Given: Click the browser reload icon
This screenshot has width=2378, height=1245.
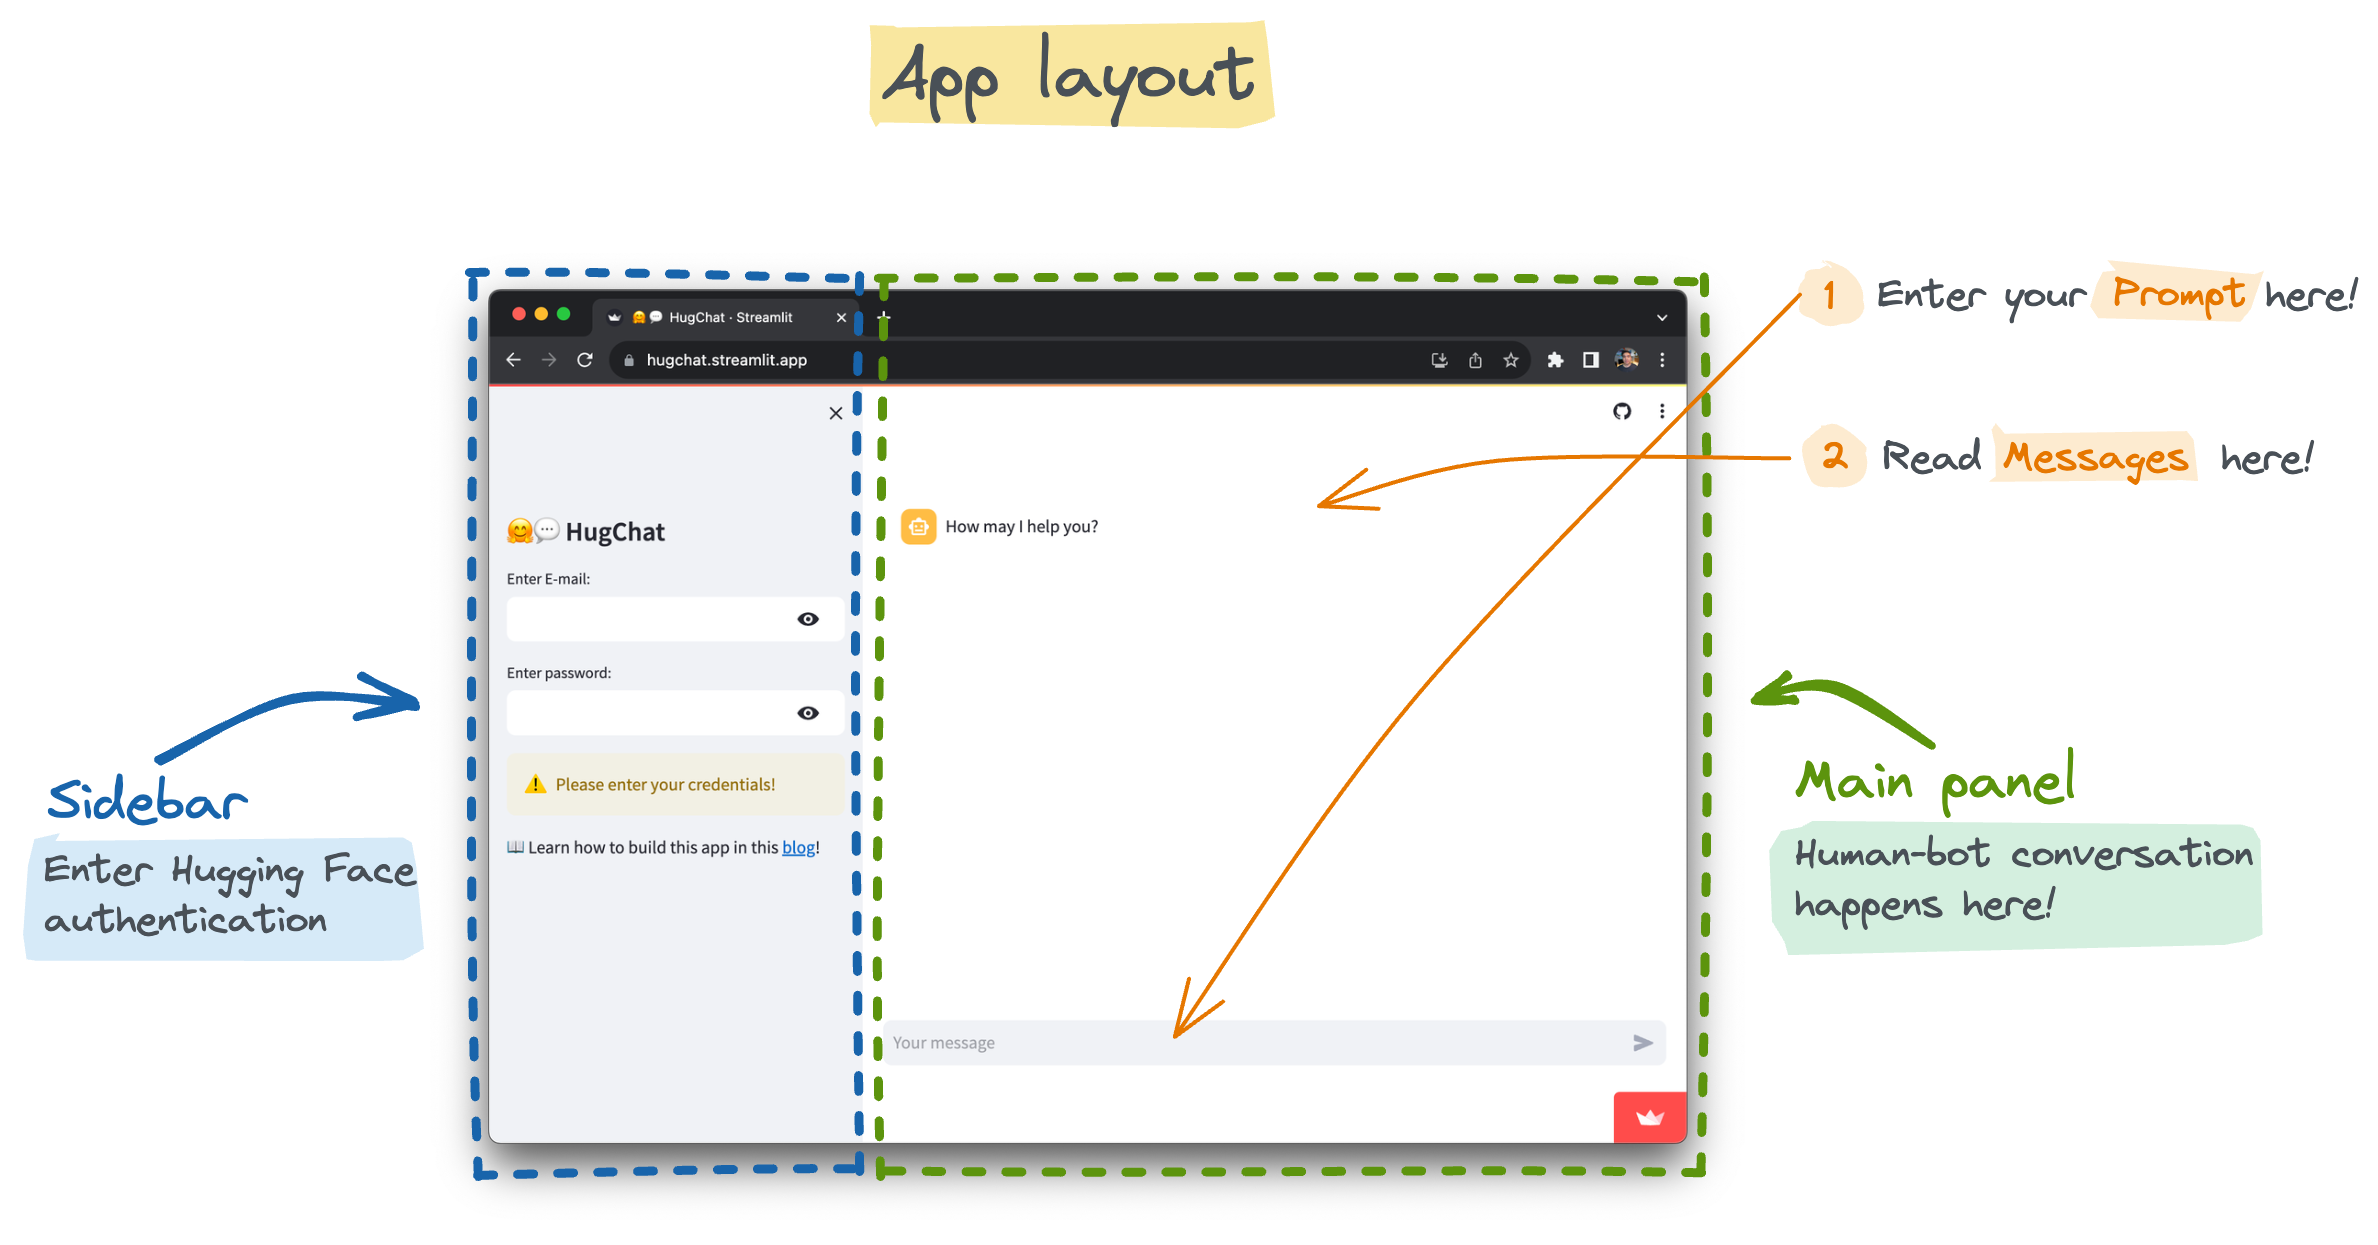Looking at the screenshot, I should (x=585, y=360).
